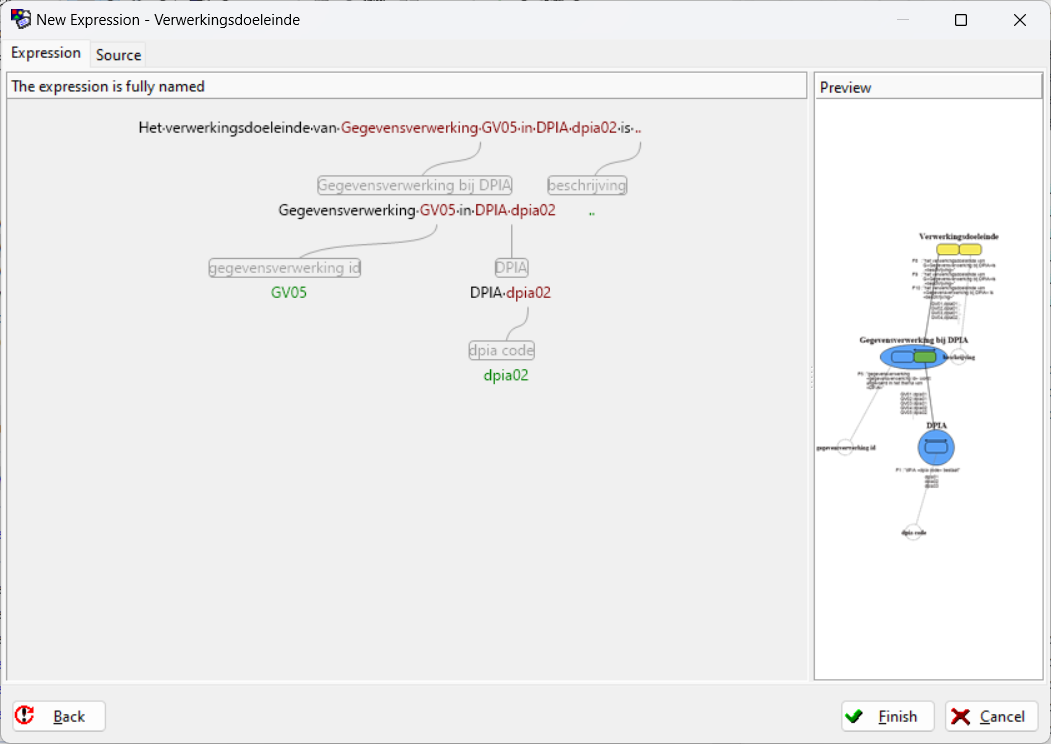The width and height of the screenshot is (1051, 744).
Task: Cancel the new expression dialog
Action: pyautogui.click(x=991, y=716)
